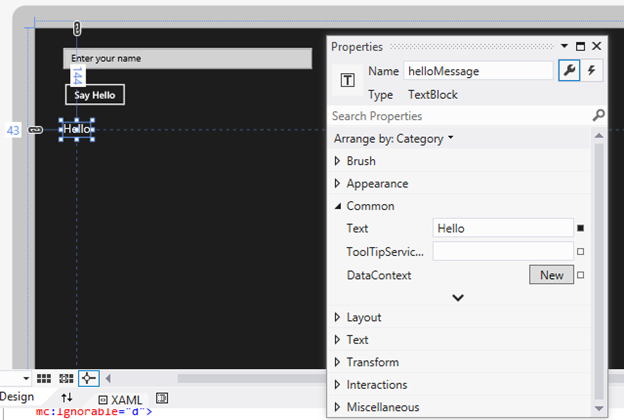Screen dimensions: 624x420
Task: Click the Properties panel scroll up arrow
Action: pos(599,136)
